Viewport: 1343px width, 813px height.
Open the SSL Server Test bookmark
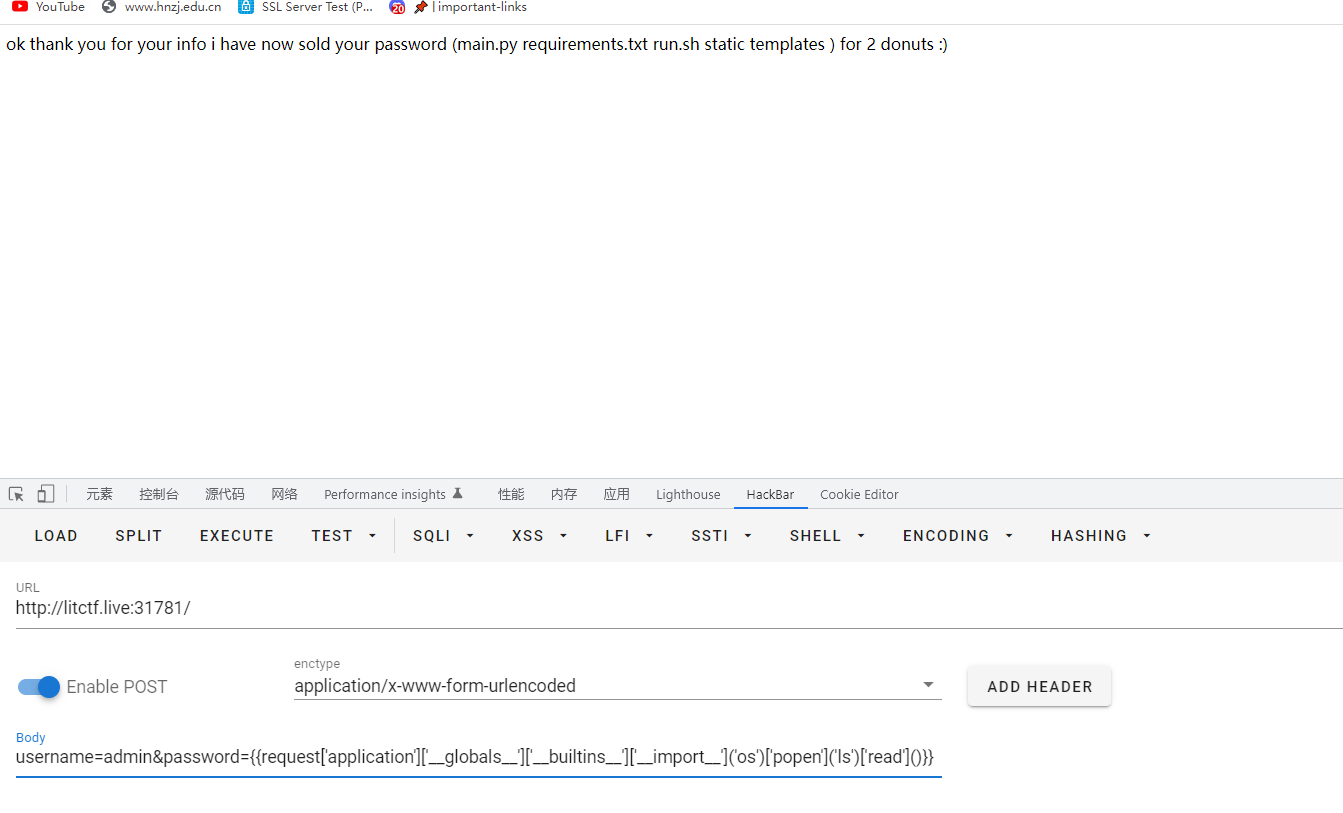coord(306,7)
